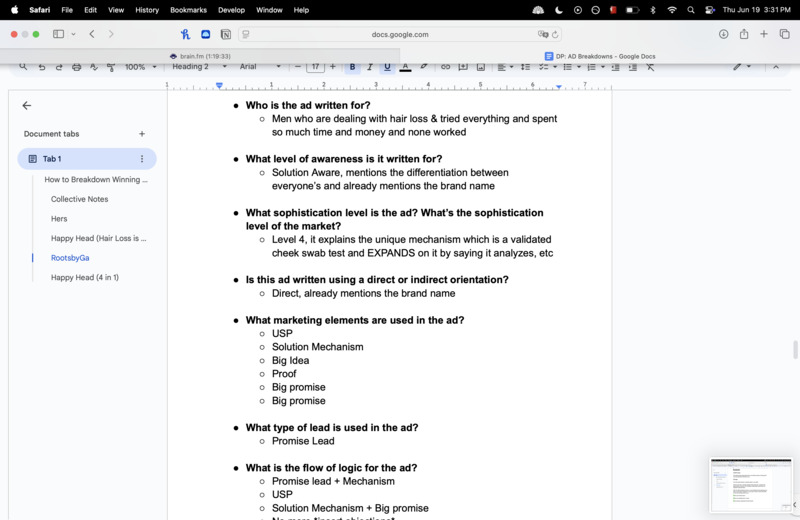Viewport: 800px width, 520px height.
Task: Select Tab 1 in document tabs
Action: (87, 159)
